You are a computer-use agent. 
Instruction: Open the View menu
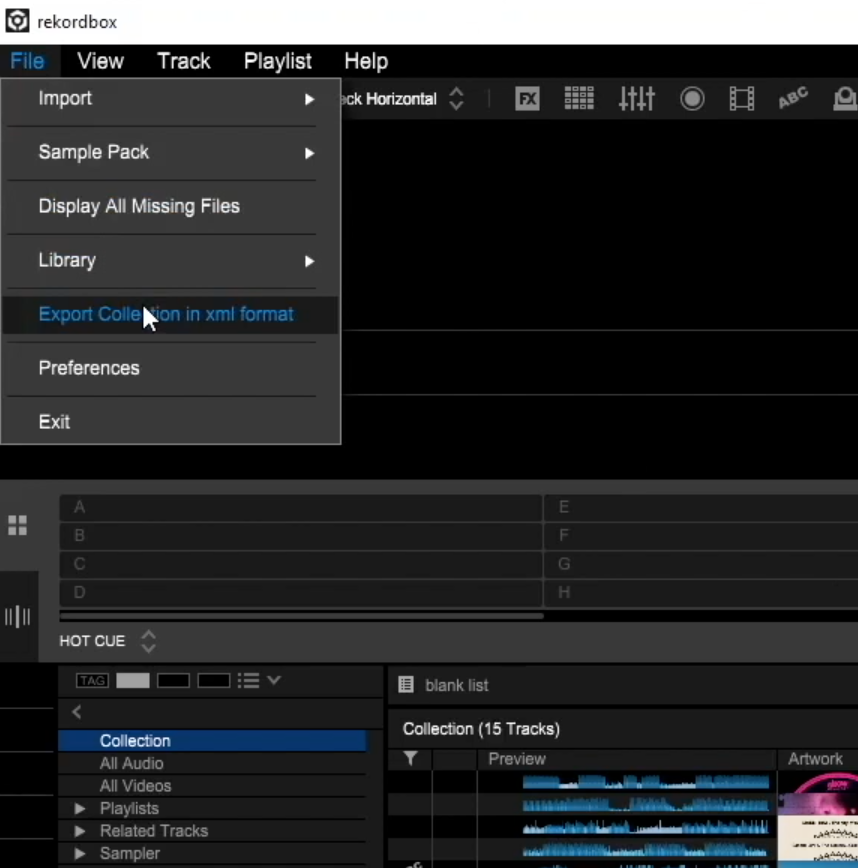100,61
